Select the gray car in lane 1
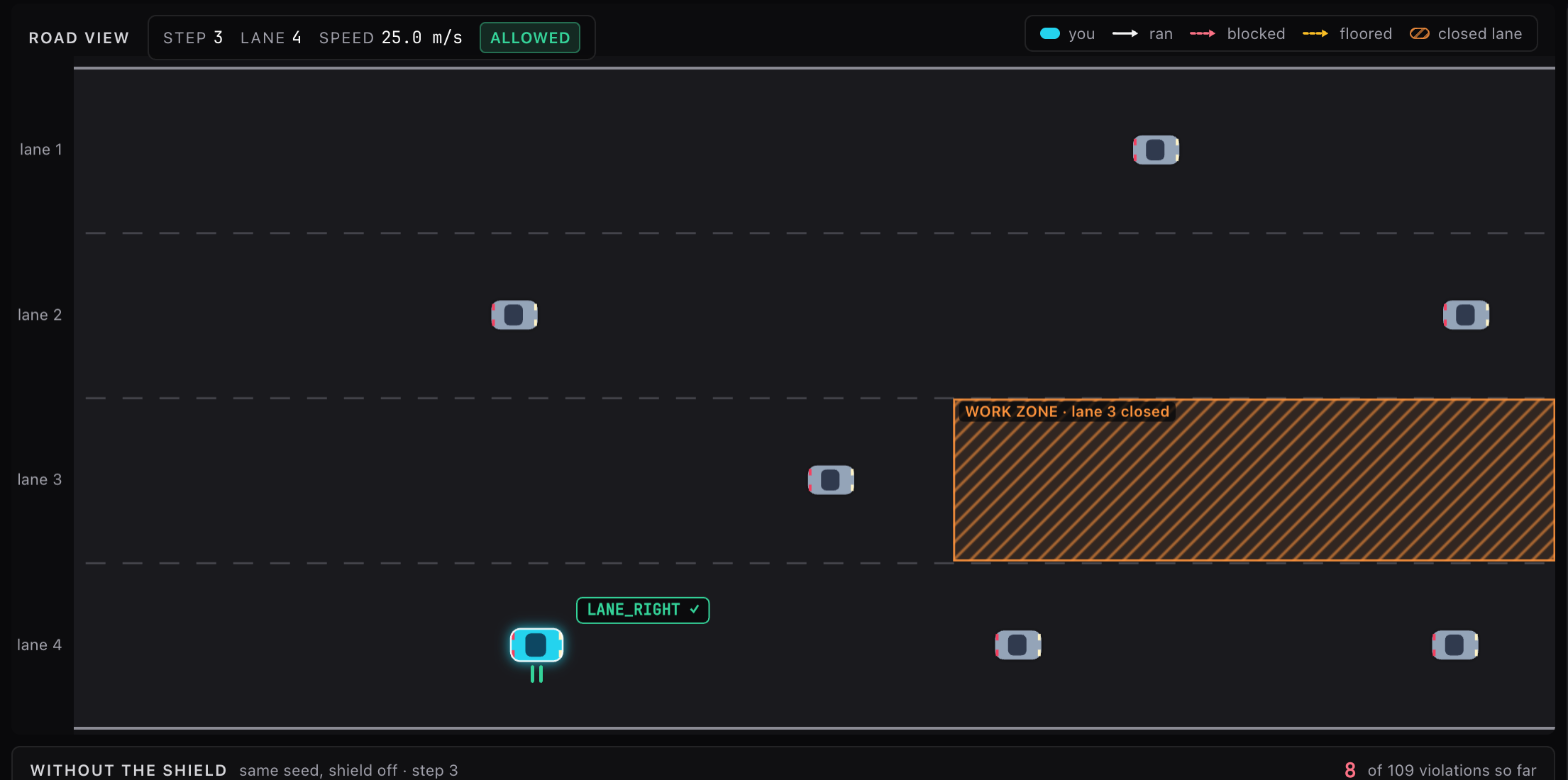 1156,150
